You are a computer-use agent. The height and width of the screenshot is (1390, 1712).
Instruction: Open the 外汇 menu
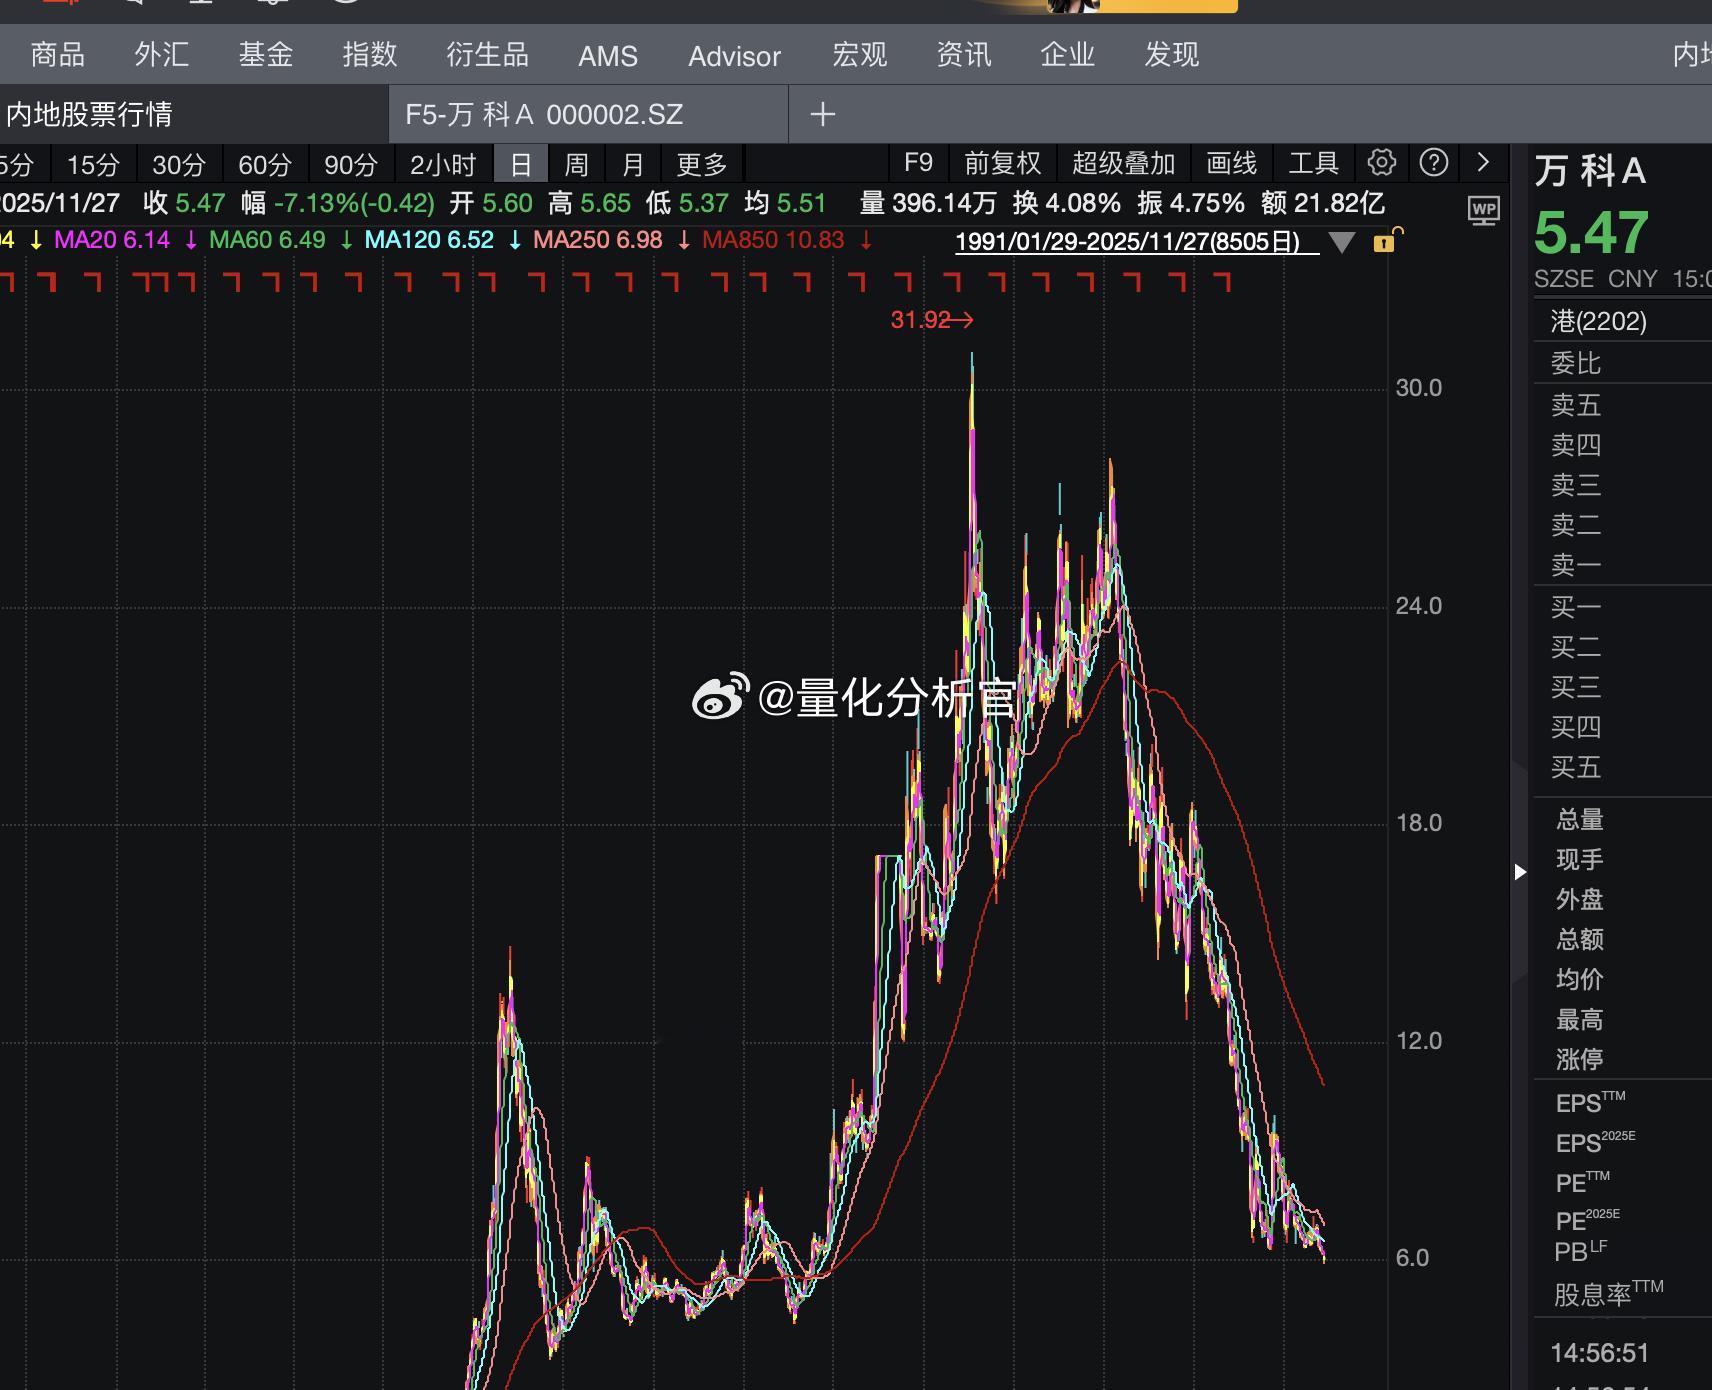pos(162,54)
